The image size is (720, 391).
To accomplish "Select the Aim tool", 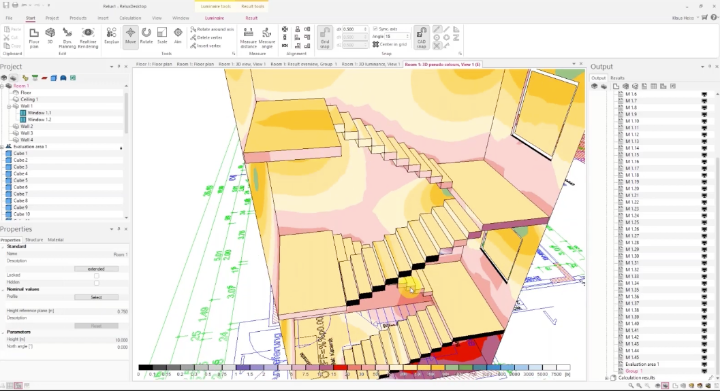I will tap(178, 36).
